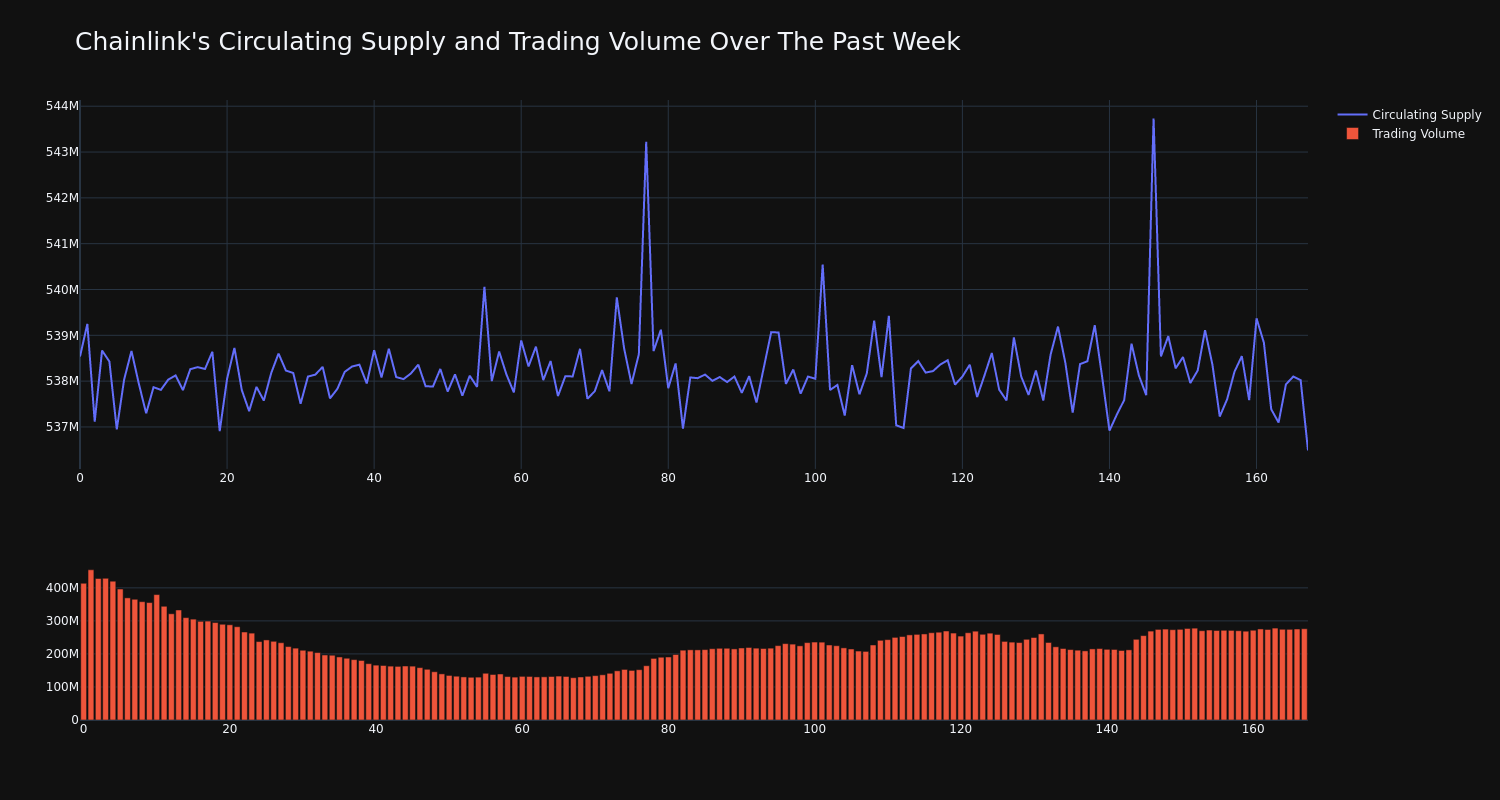Click x-axis label 160 on supply chart
Viewport: 1500px width, 800px height.
point(1256,478)
